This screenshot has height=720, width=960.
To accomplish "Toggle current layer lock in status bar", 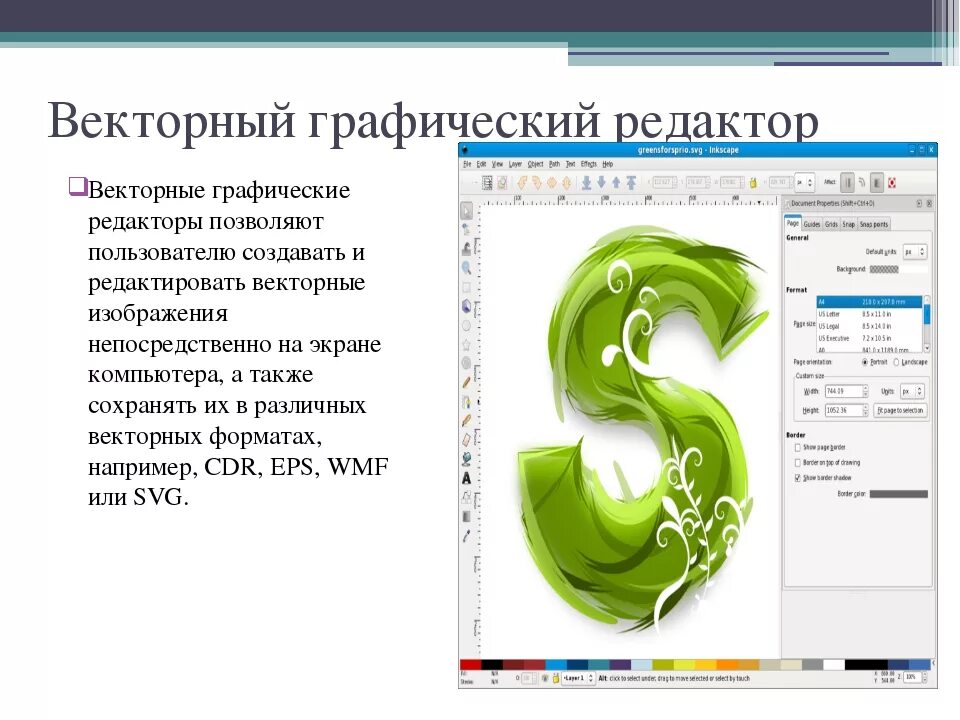I will point(556,678).
